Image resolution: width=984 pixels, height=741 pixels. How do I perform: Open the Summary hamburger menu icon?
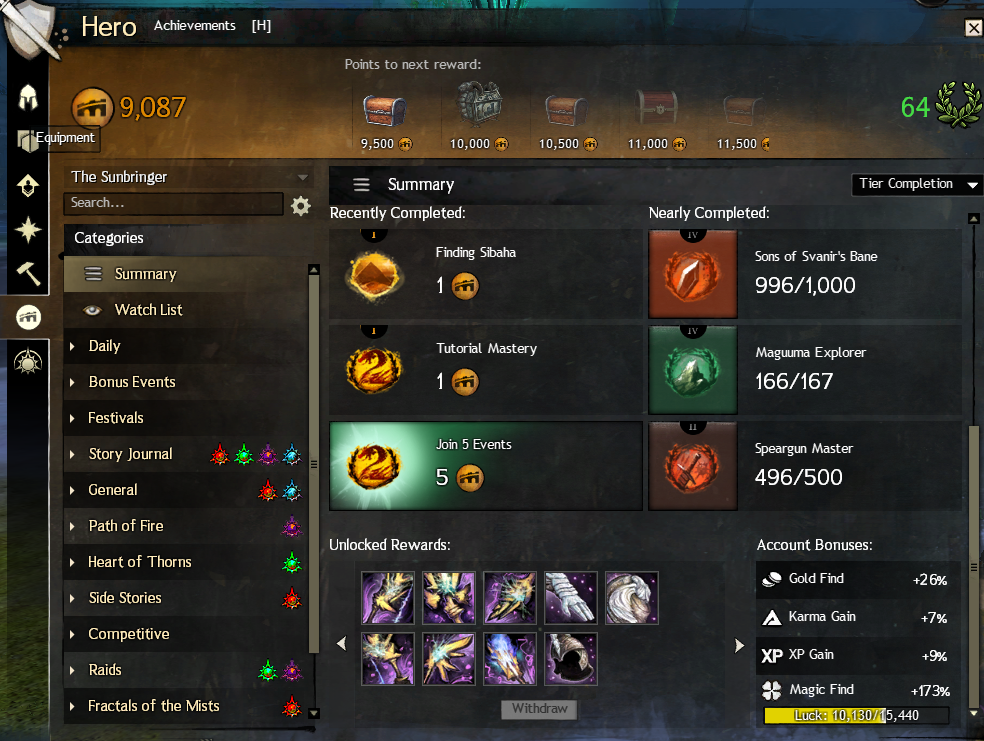click(361, 184)
